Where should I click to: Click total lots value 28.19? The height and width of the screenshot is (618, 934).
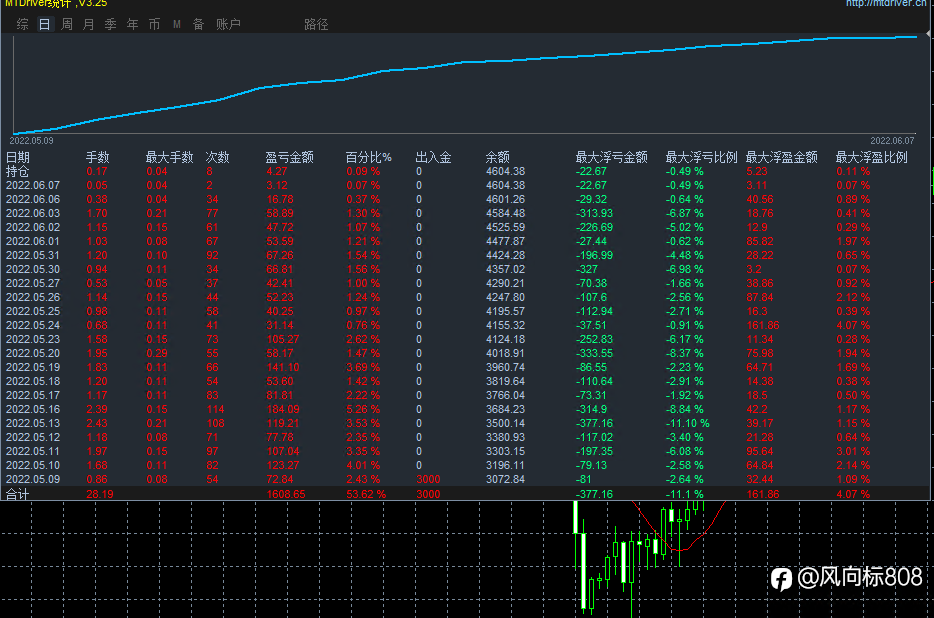pyautogui.click(x=99, y=494)
